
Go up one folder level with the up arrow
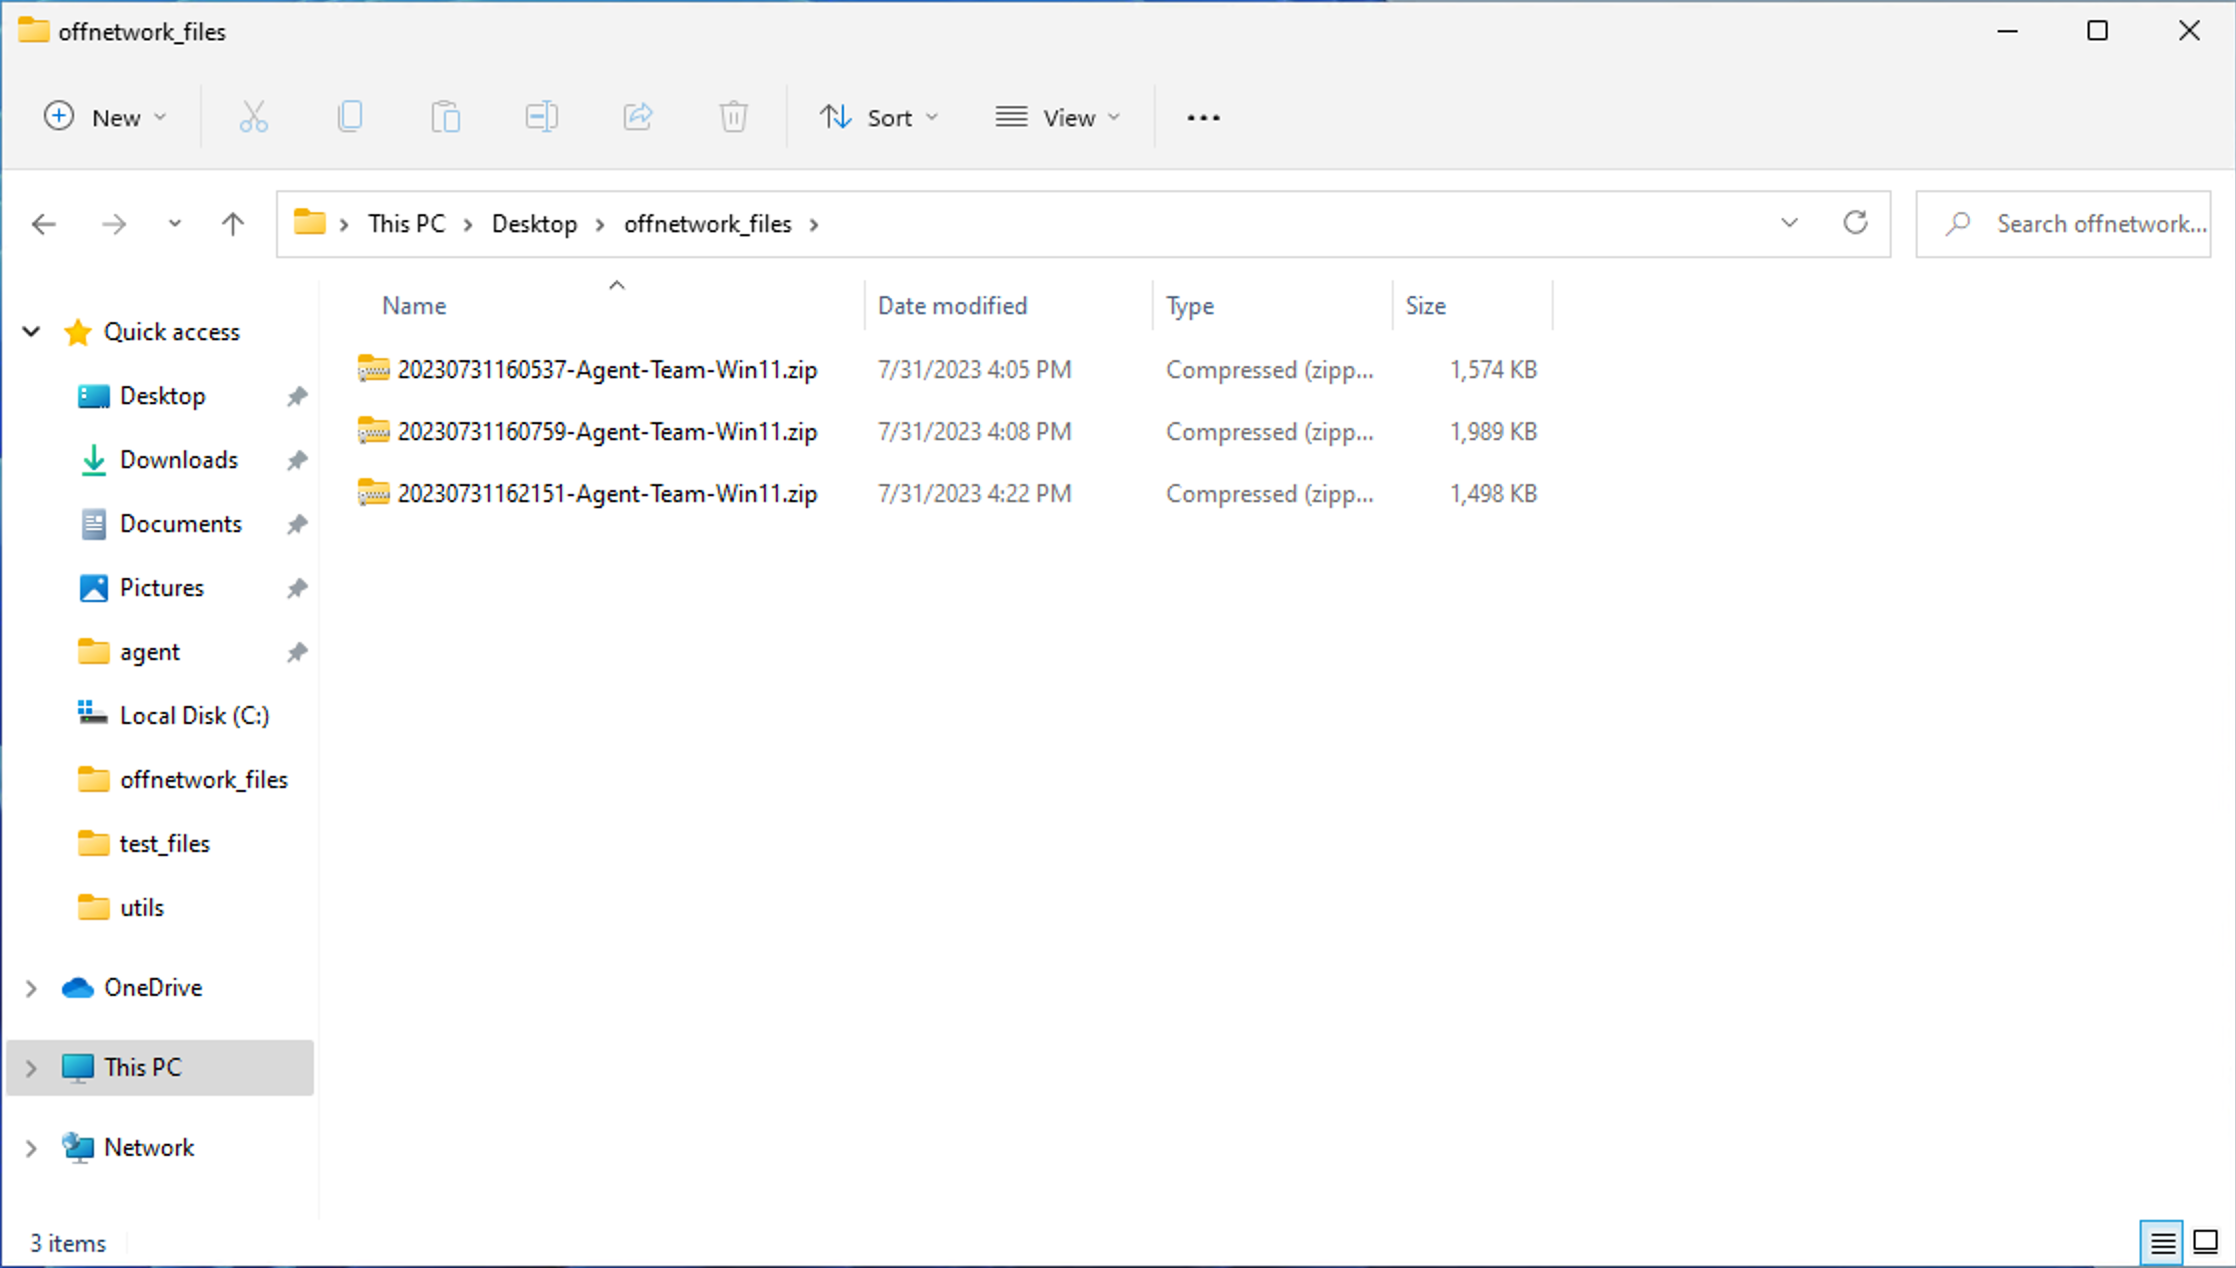pos(233,224)
